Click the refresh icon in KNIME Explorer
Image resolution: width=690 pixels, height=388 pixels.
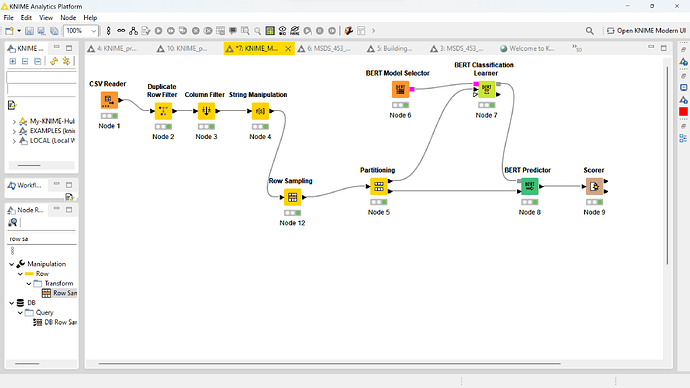pos(54,61)
